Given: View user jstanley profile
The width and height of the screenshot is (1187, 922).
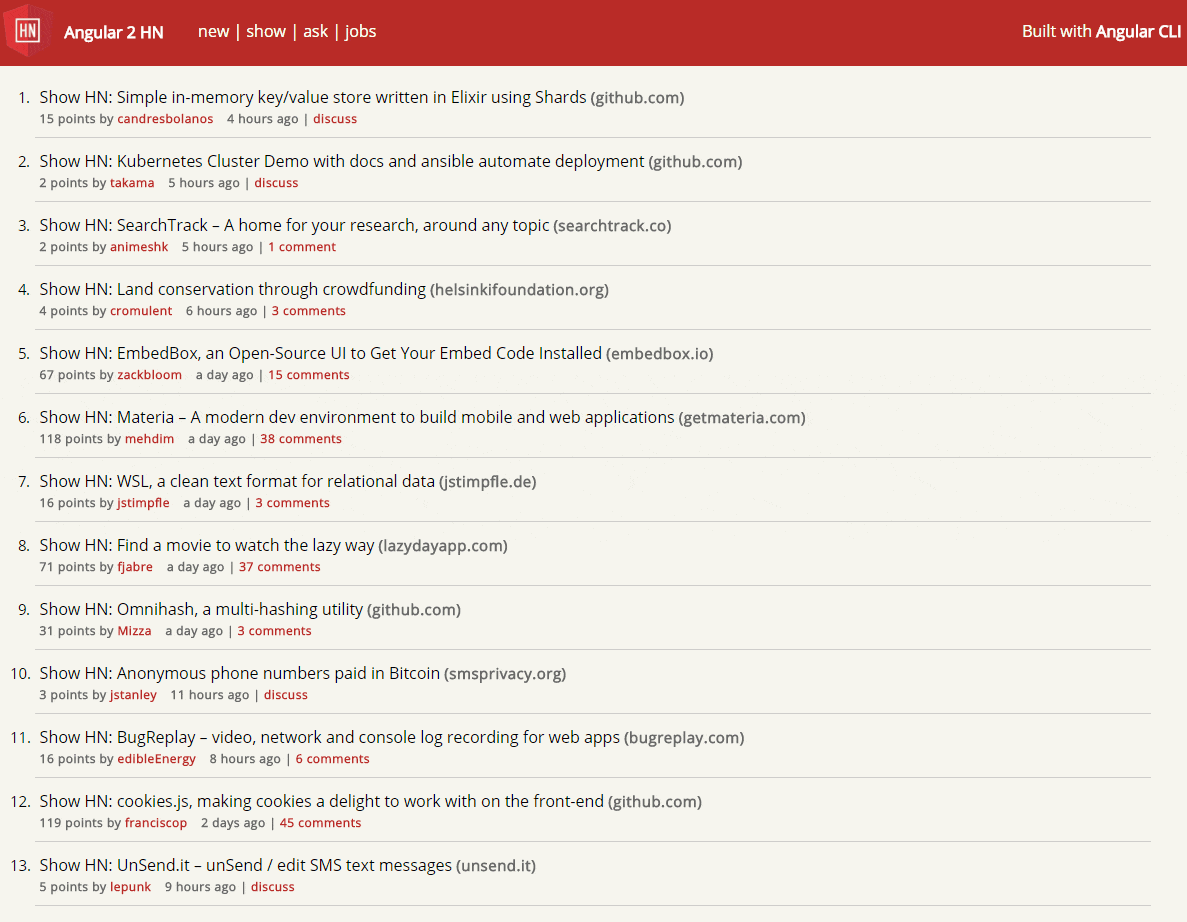Looking at the screenshot, I should 133,694.
